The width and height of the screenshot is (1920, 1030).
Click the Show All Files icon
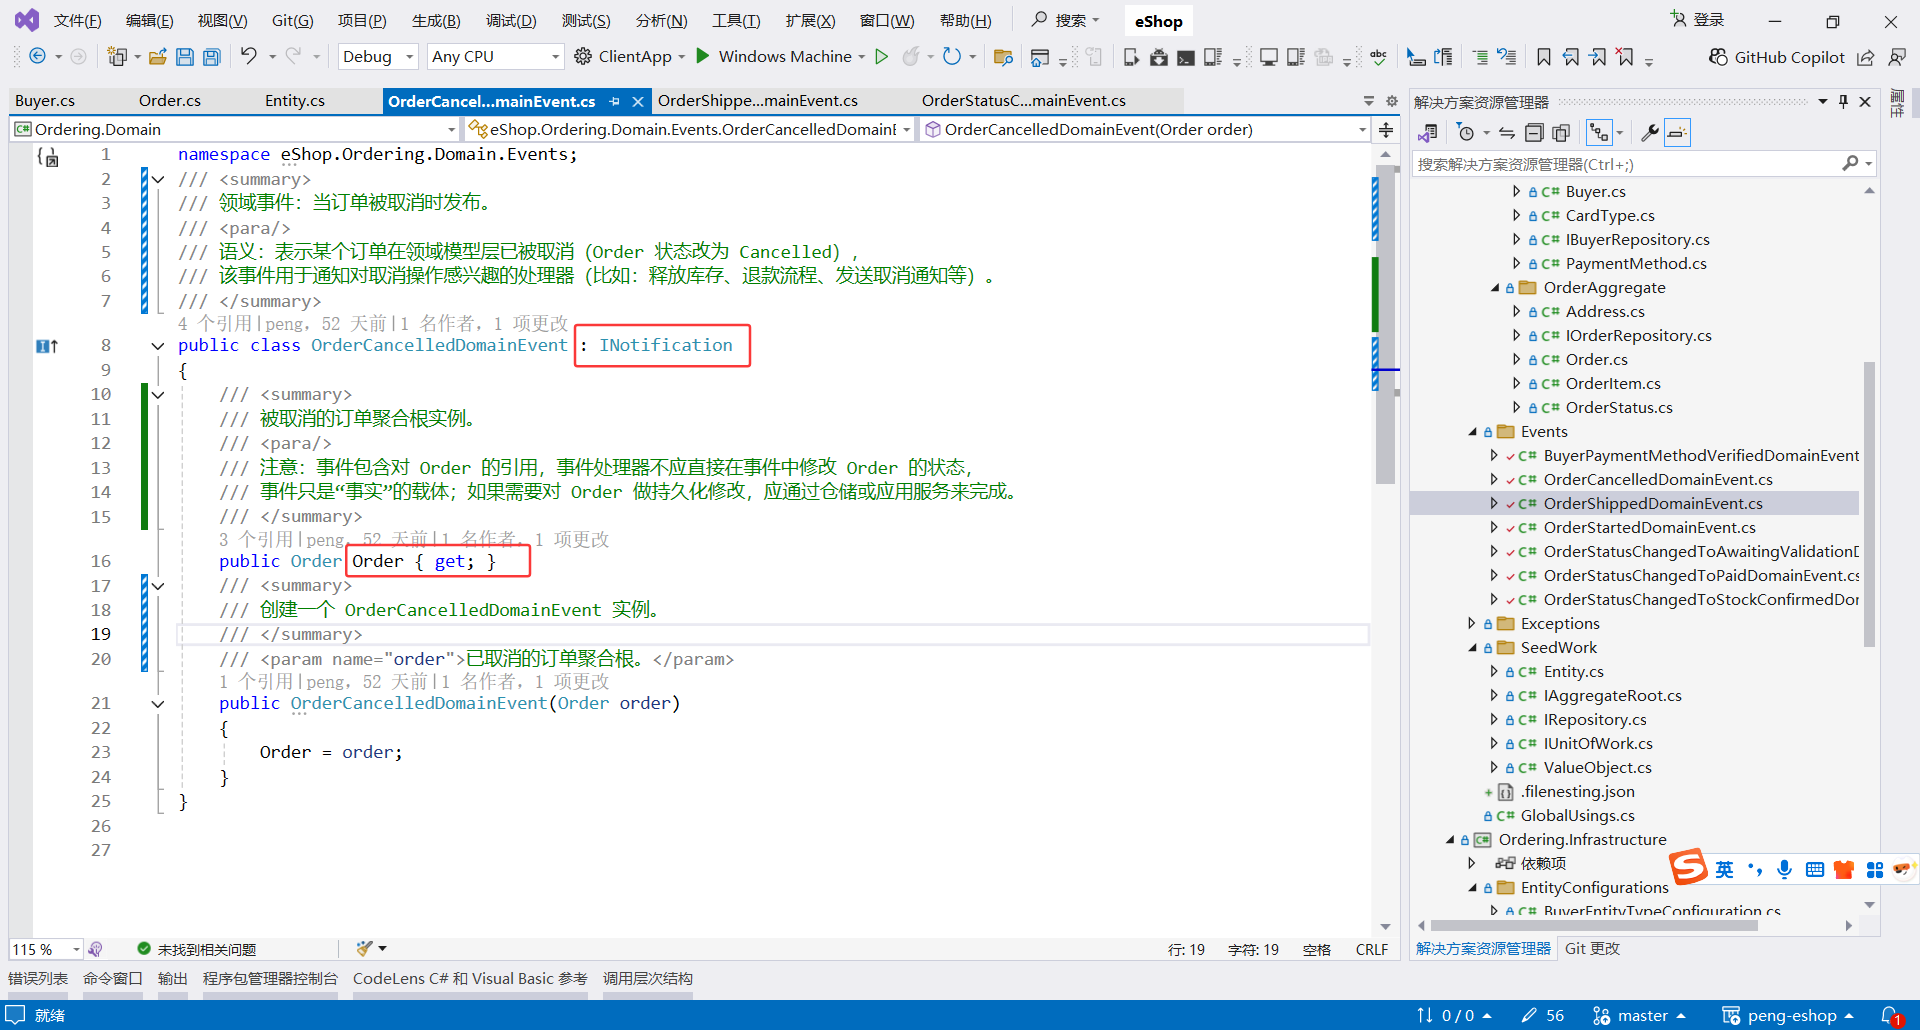pos(1561,133)
